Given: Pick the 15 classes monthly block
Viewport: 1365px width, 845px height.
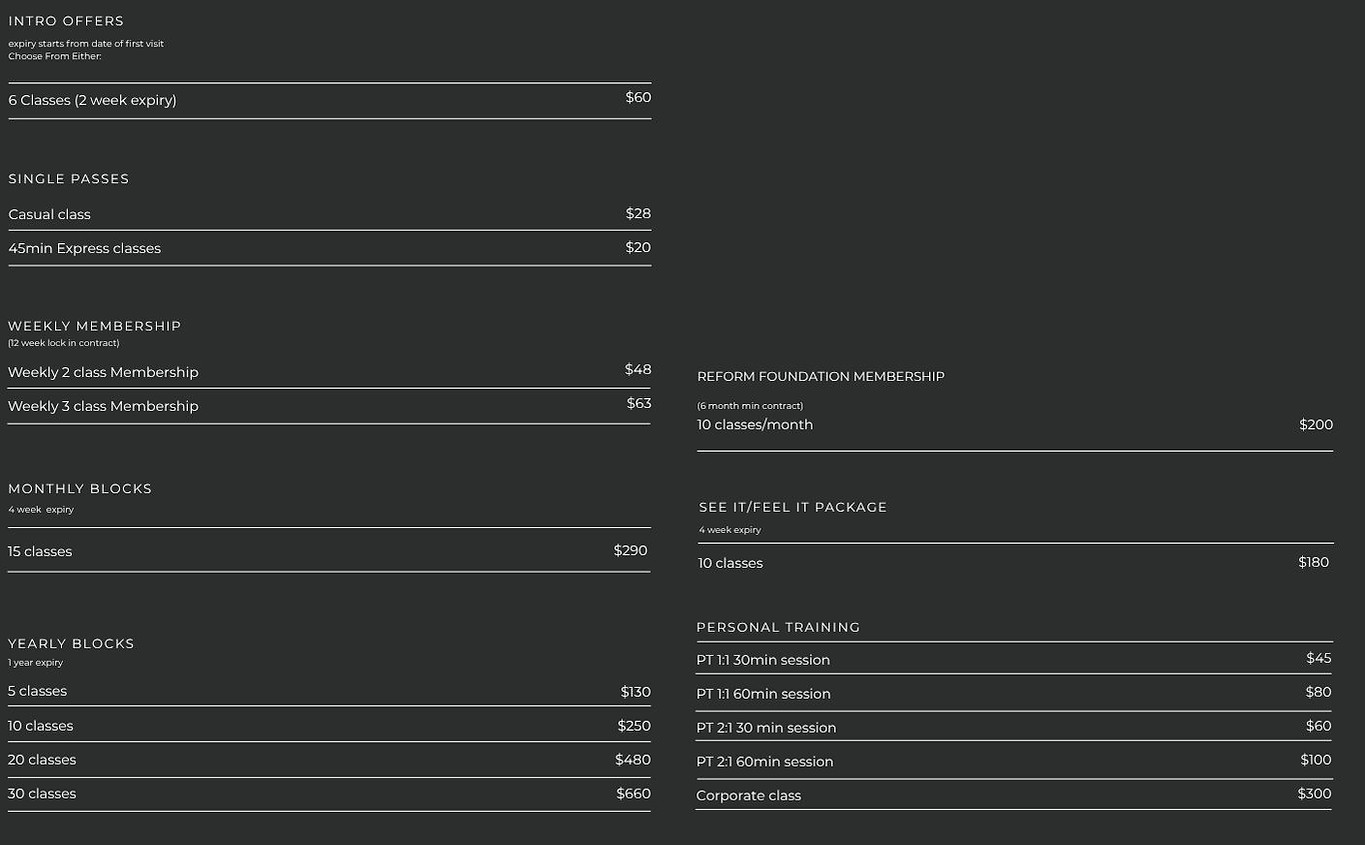Looking at the screenshot, I should coord(330,551).
